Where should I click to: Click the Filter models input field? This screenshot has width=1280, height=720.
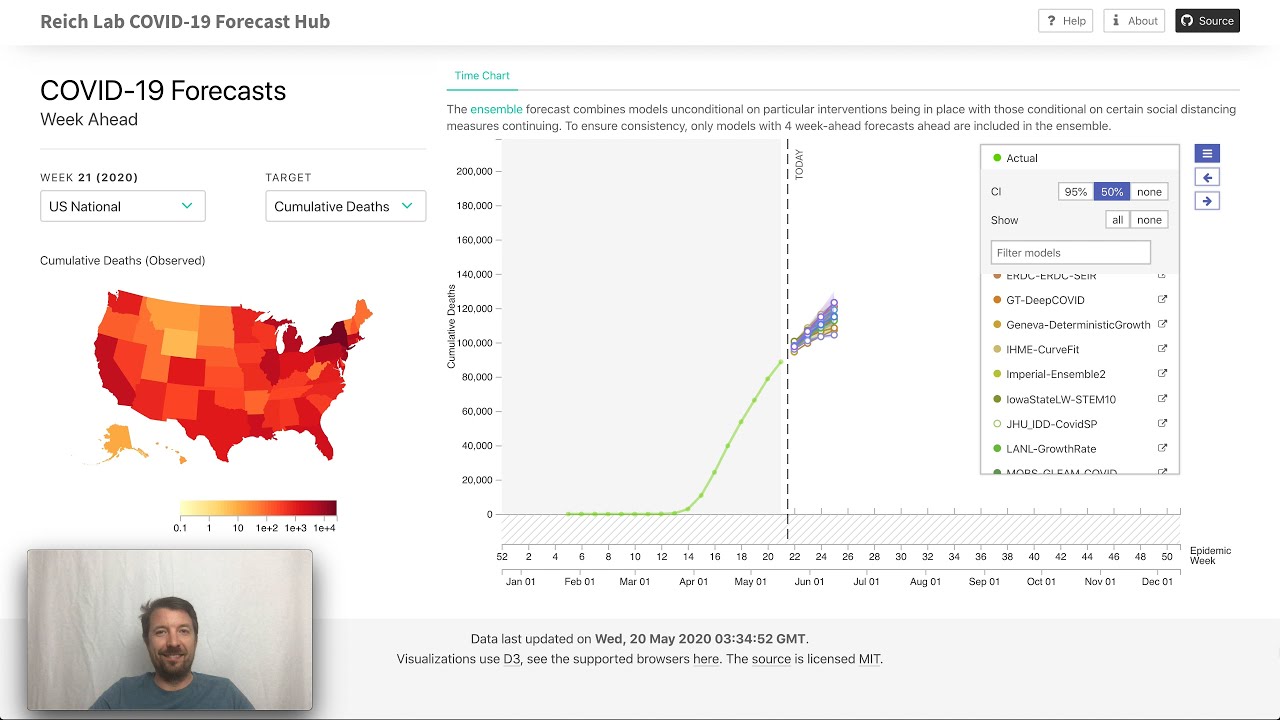pos(1070,253)
